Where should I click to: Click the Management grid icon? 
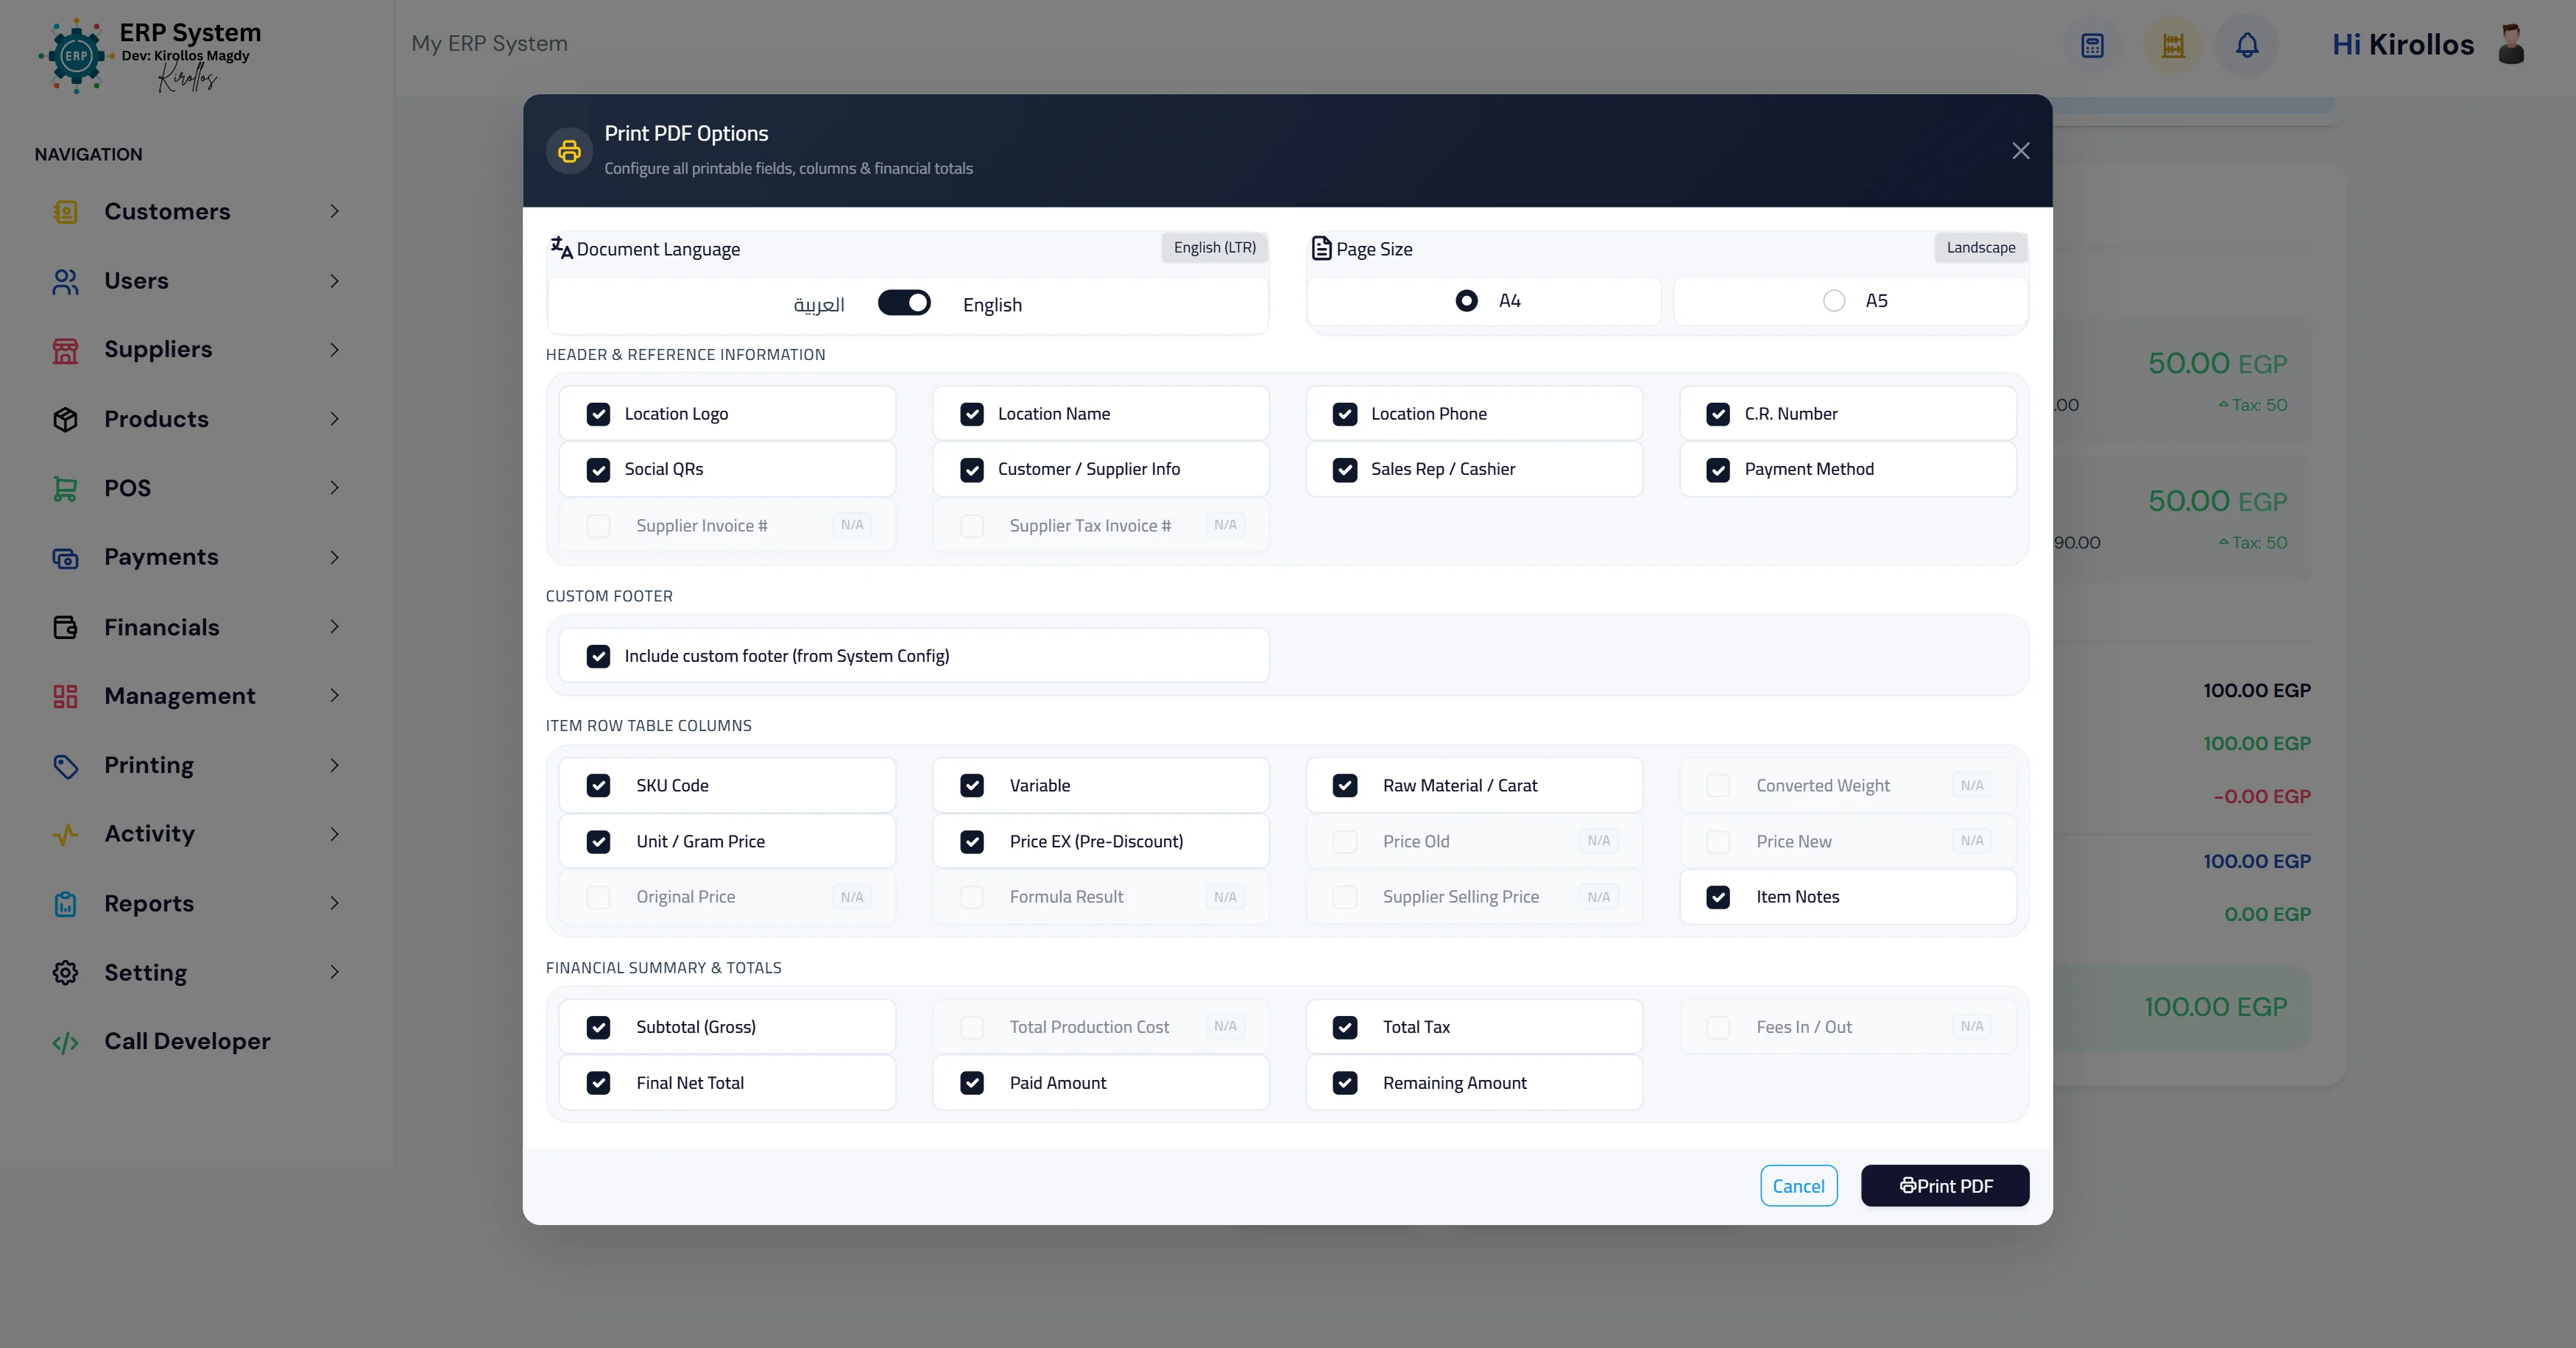click(x=65, y=696)
